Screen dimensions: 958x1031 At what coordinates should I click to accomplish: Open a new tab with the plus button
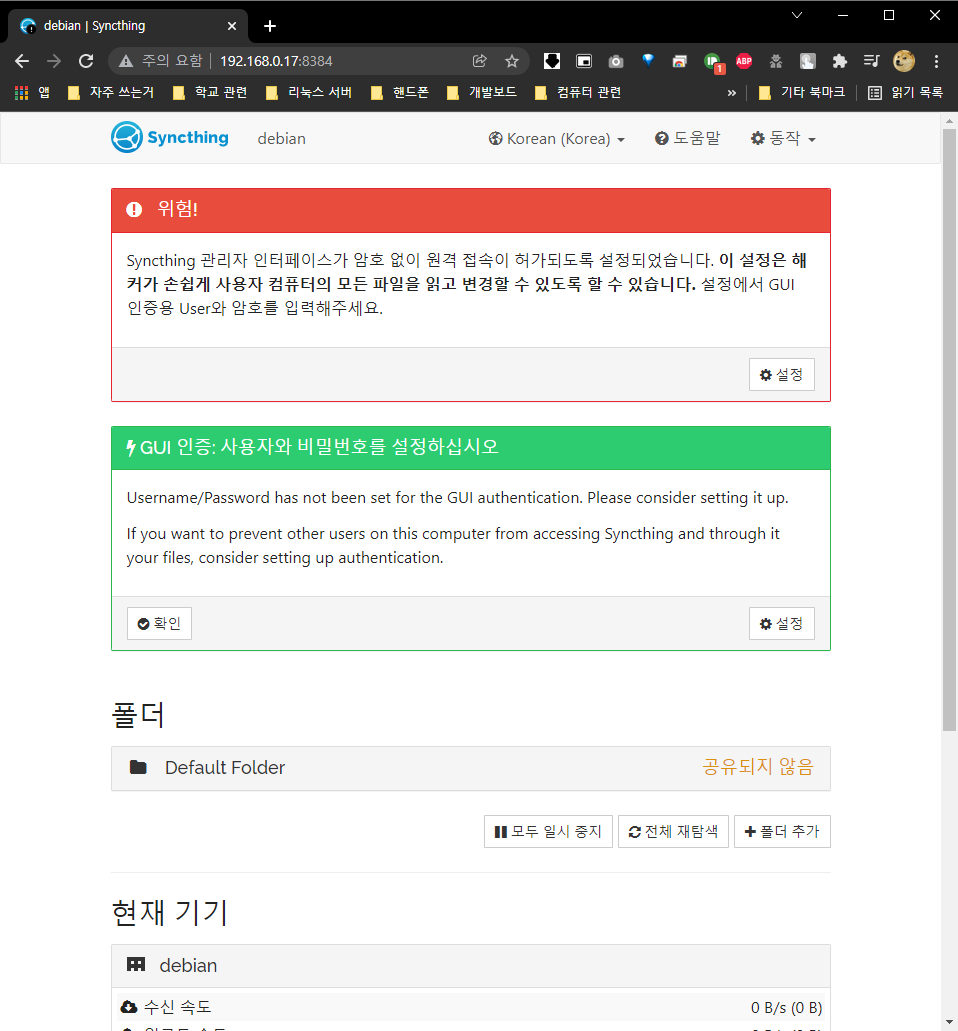pos(270,26)
